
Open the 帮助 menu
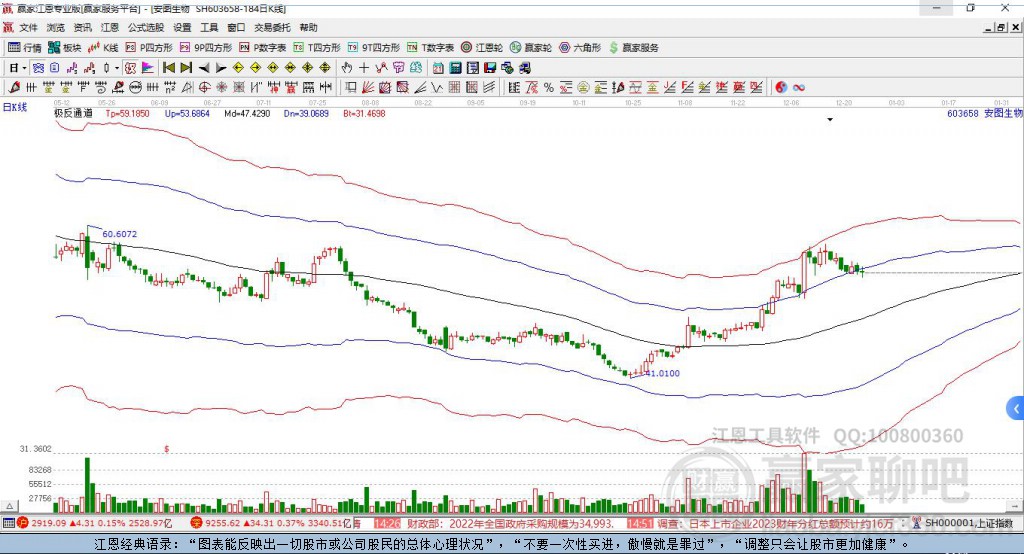click(x=308, y=27)
